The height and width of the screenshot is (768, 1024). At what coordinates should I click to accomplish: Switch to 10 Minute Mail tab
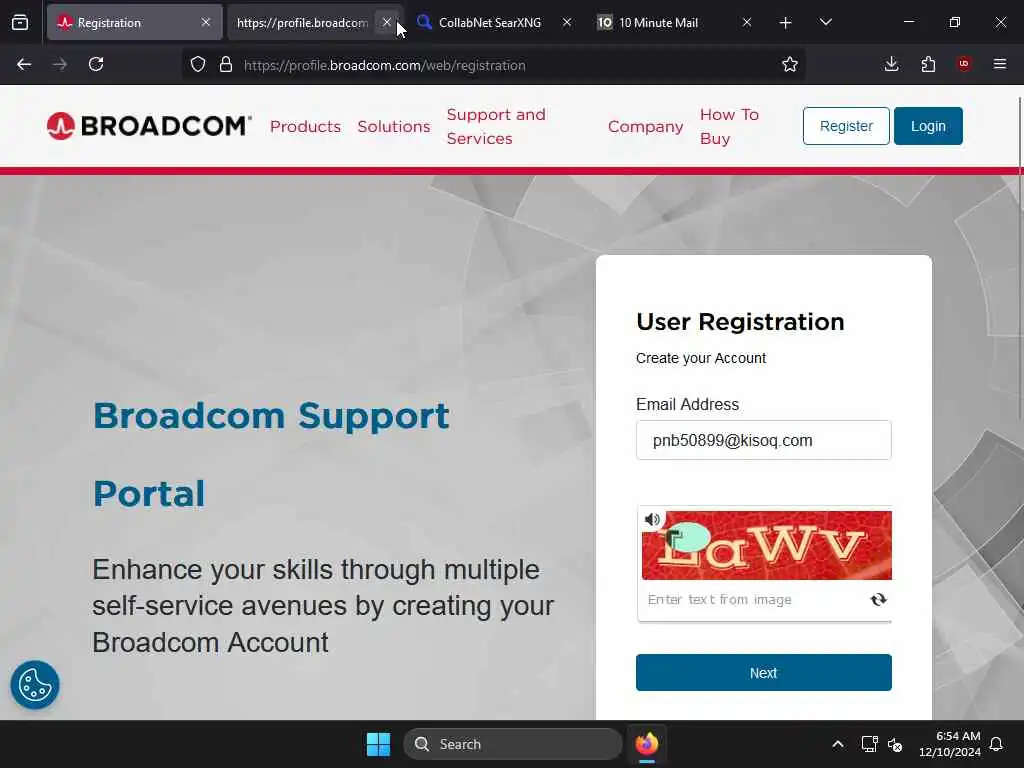pos(658,22)
